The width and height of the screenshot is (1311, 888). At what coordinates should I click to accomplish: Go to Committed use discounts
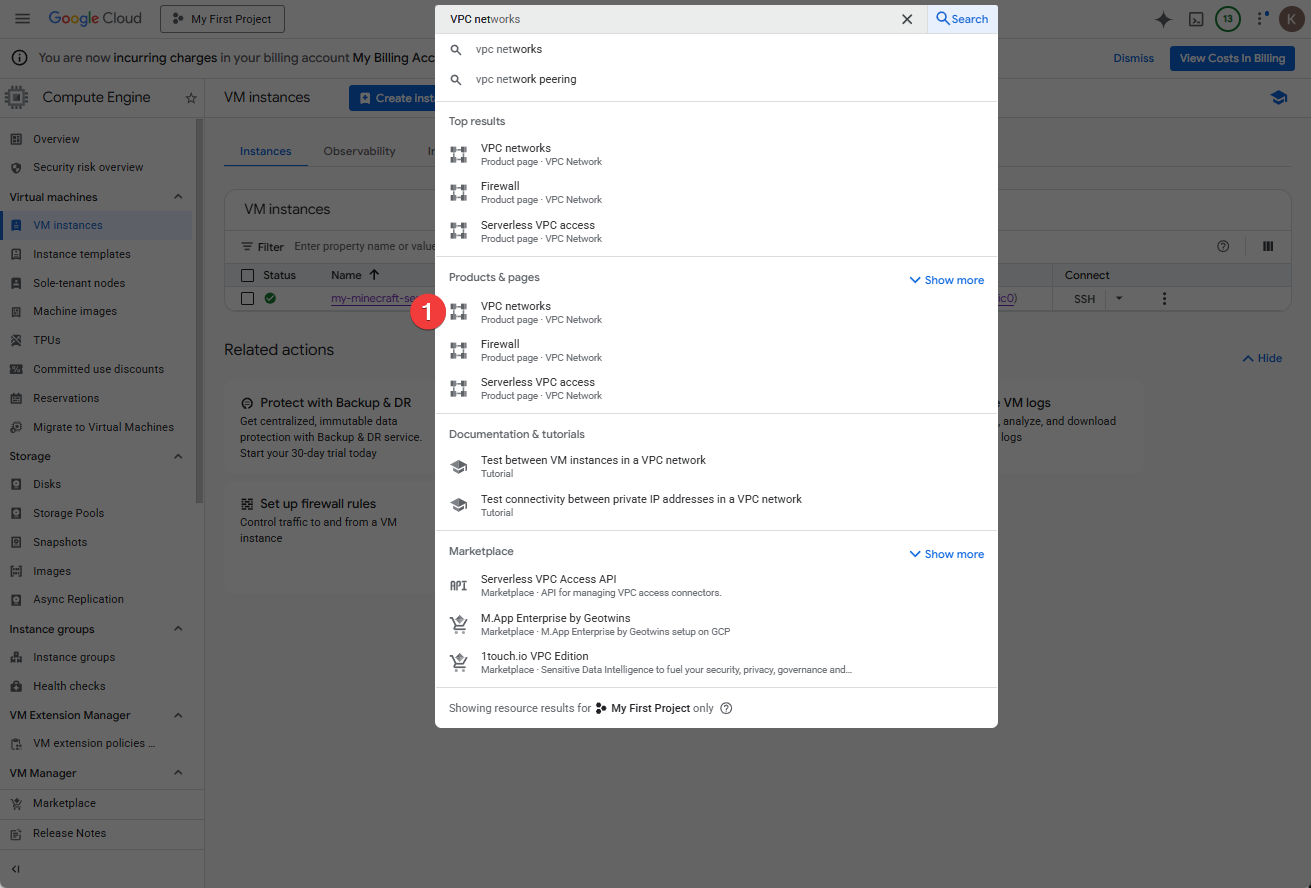98,369
